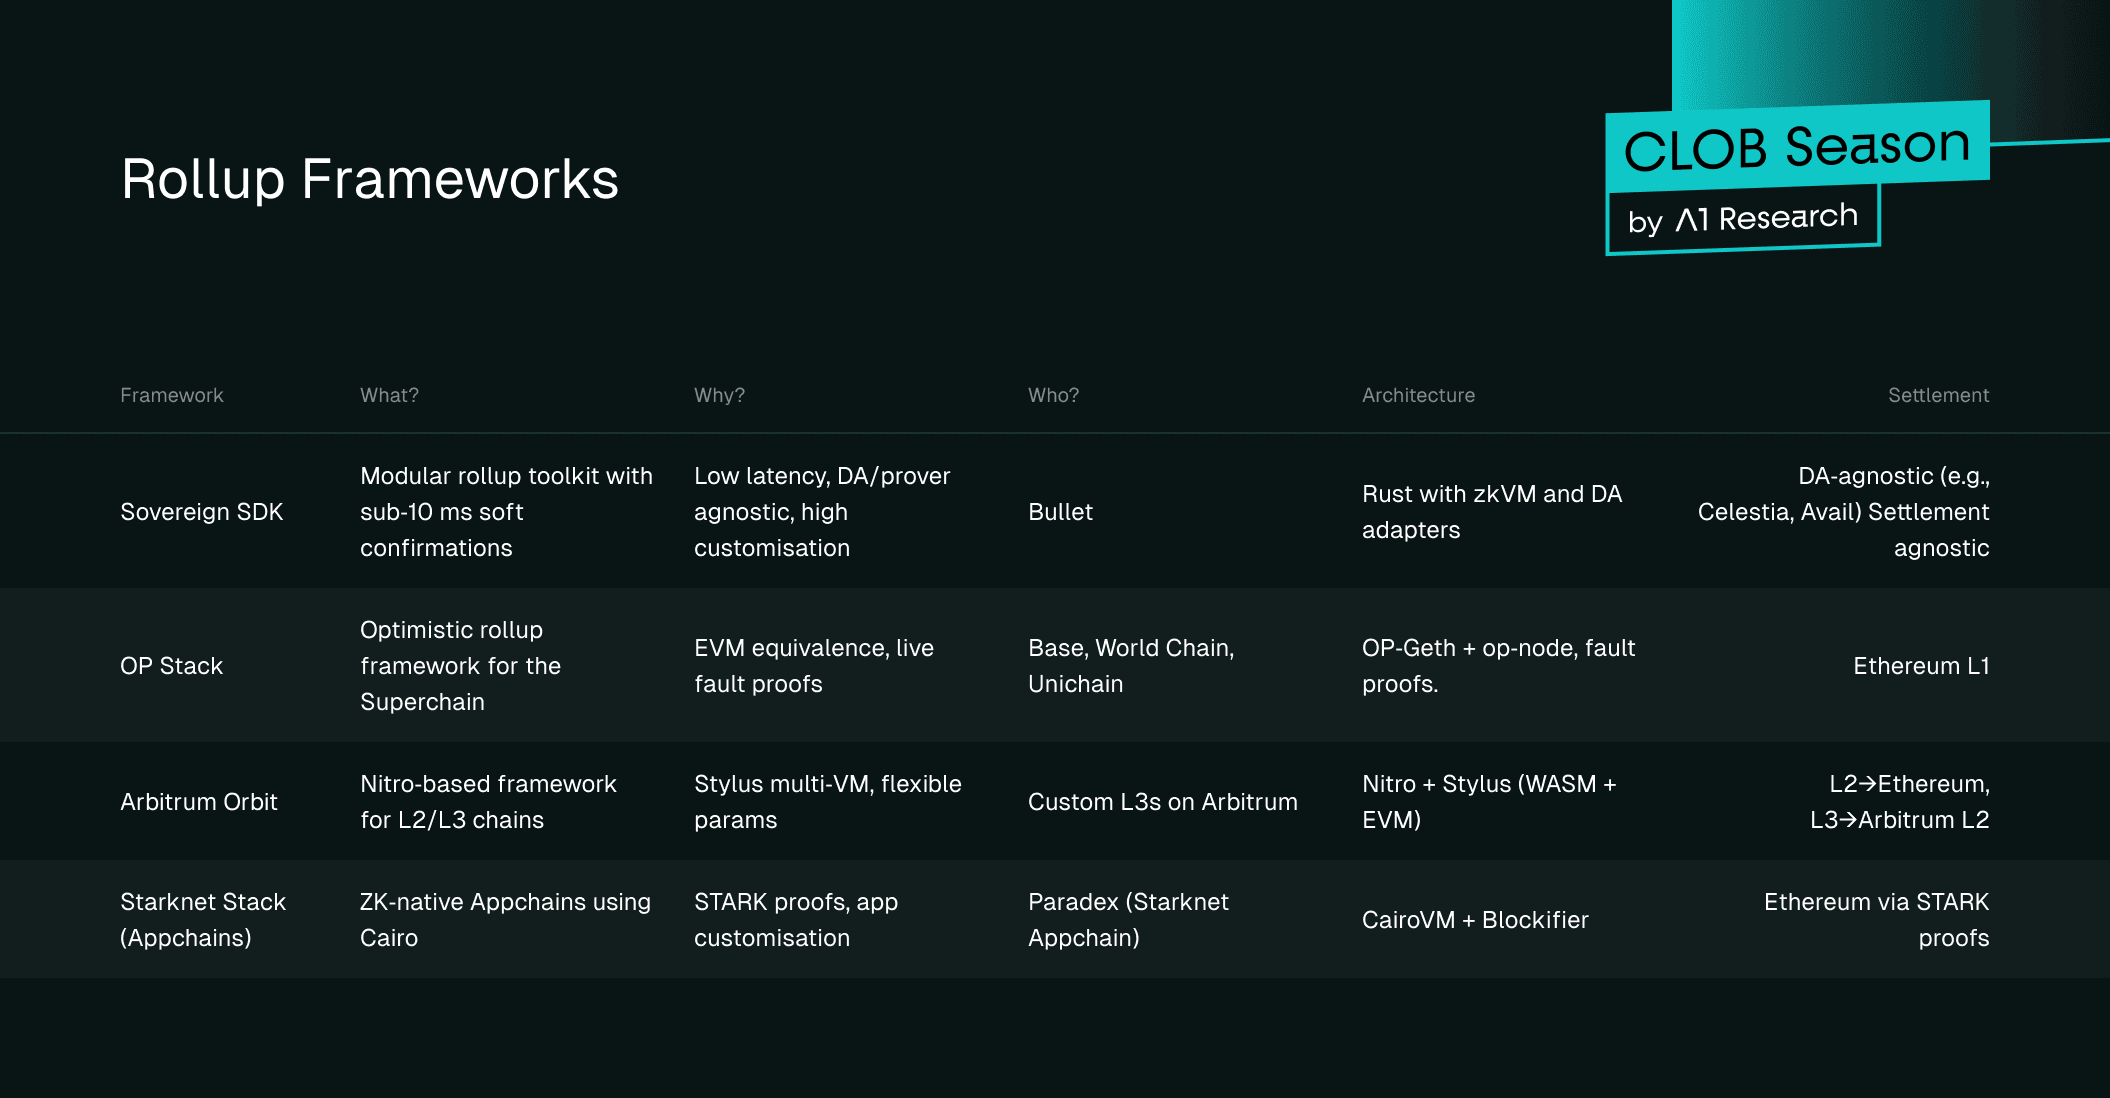
Task: Select the Architecture column header
Action: pos(1418,395)
